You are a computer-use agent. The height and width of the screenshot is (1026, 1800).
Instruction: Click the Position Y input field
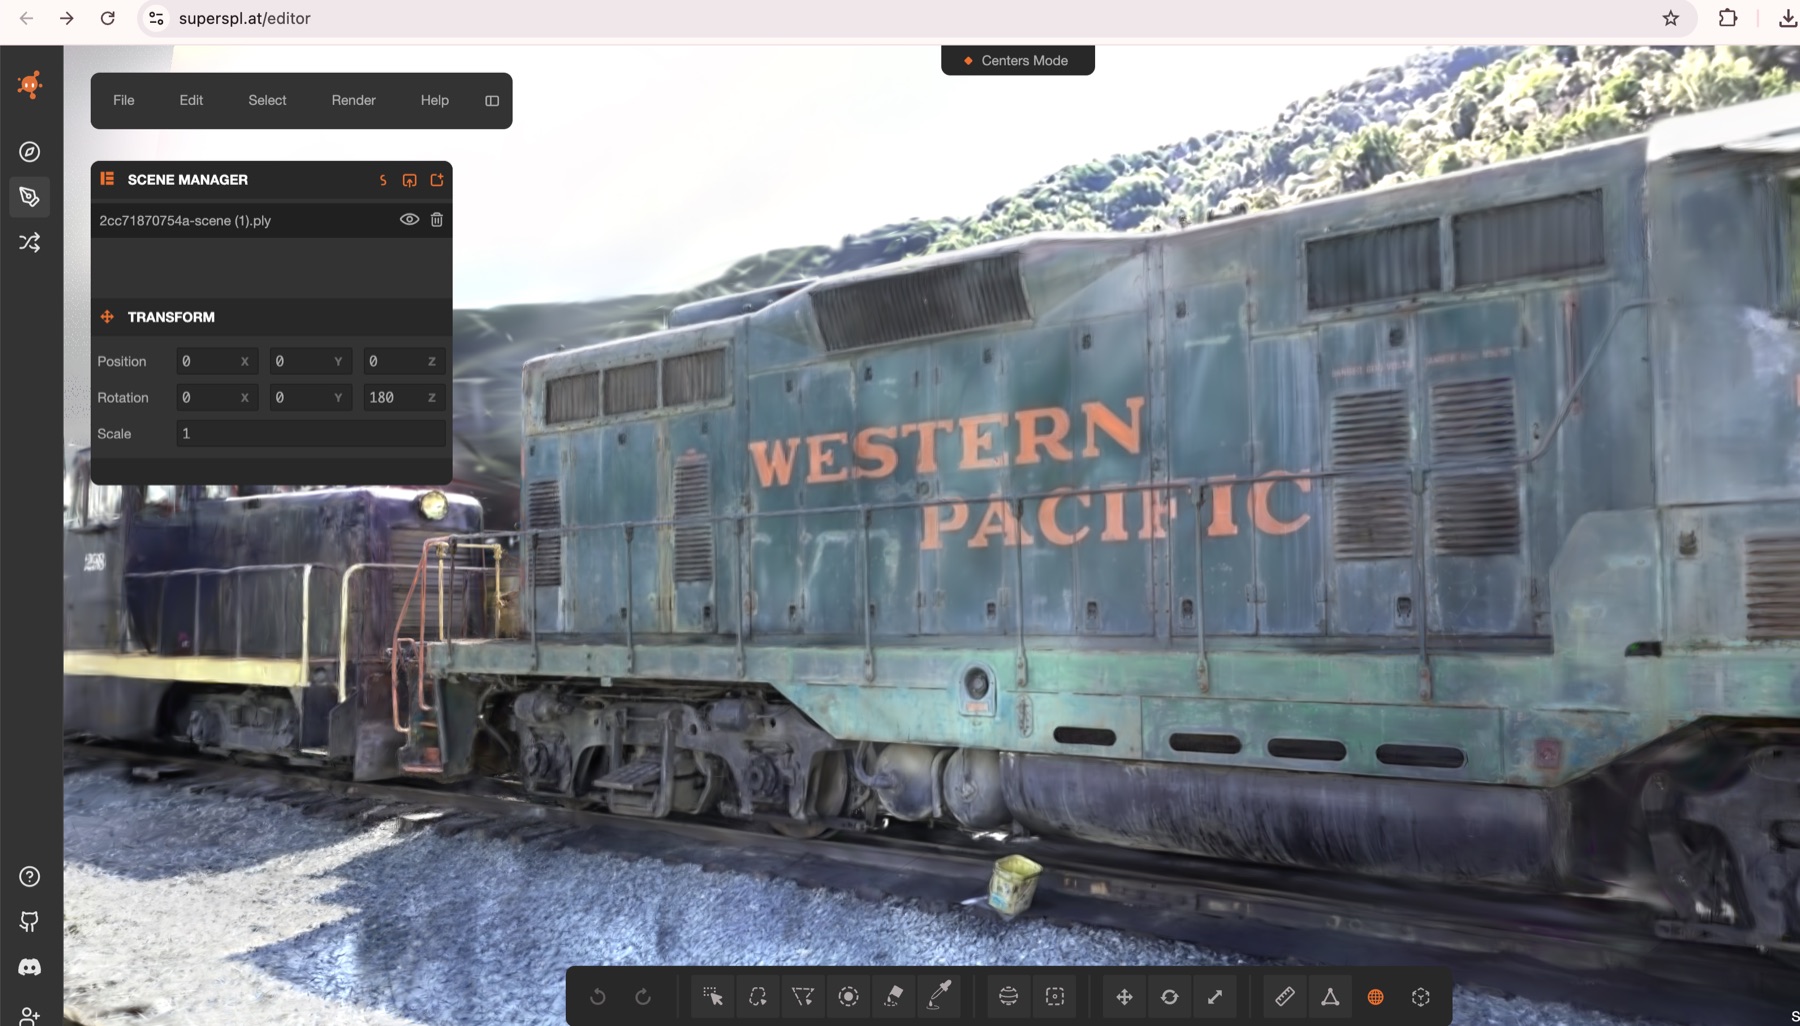(x=311, y=361)
